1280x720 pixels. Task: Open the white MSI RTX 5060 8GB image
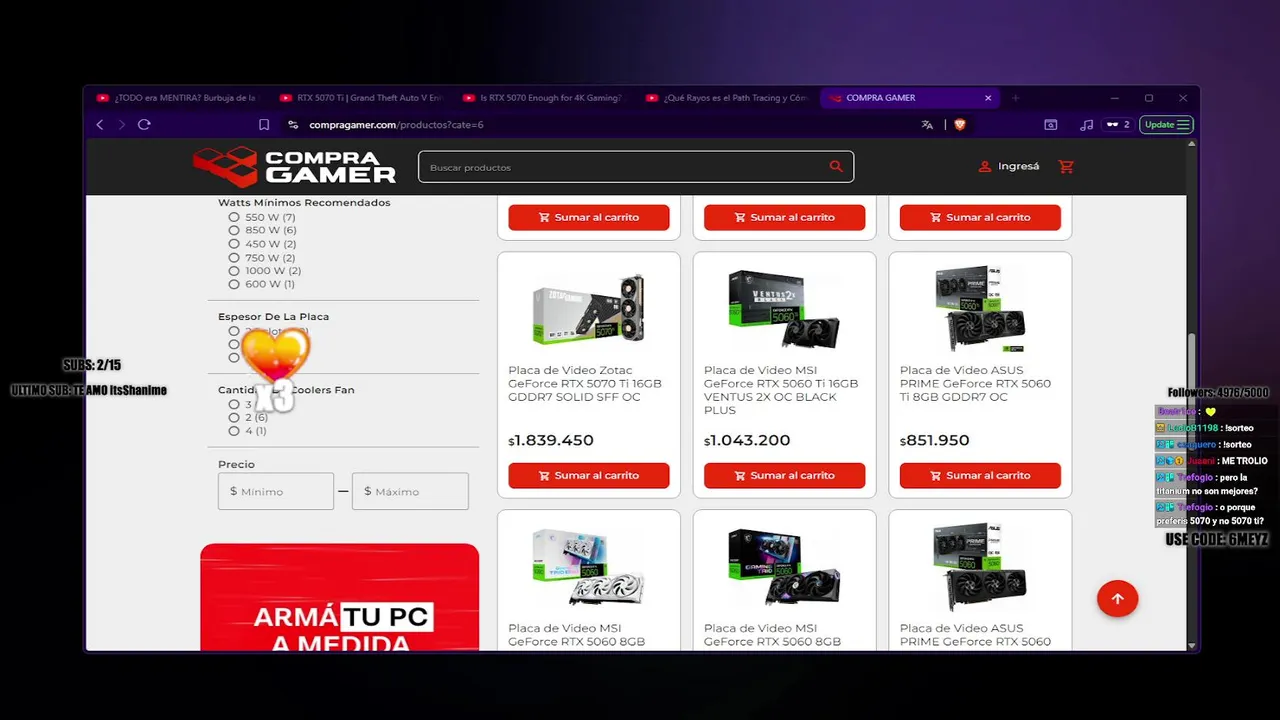[x=589, y=567]
